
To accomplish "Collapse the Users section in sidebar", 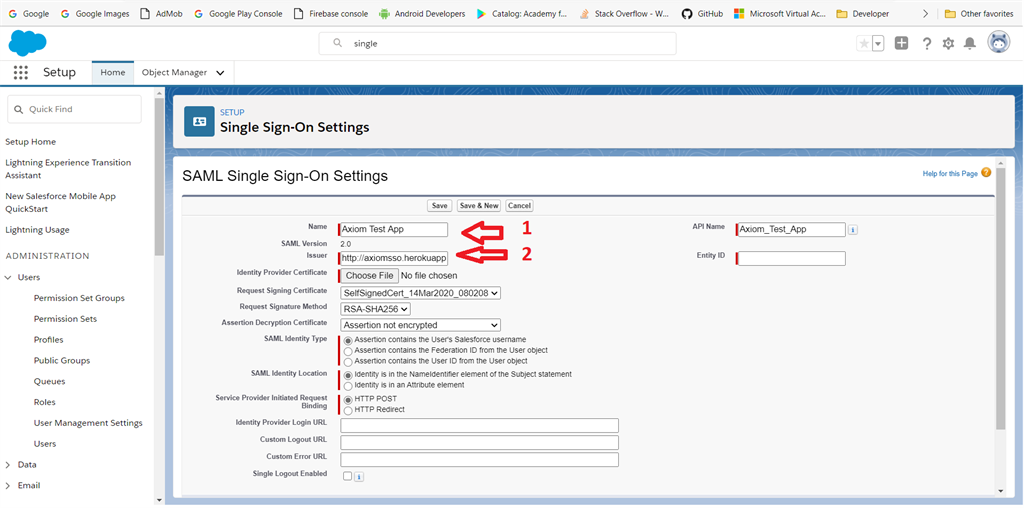I will coord(8,278).
